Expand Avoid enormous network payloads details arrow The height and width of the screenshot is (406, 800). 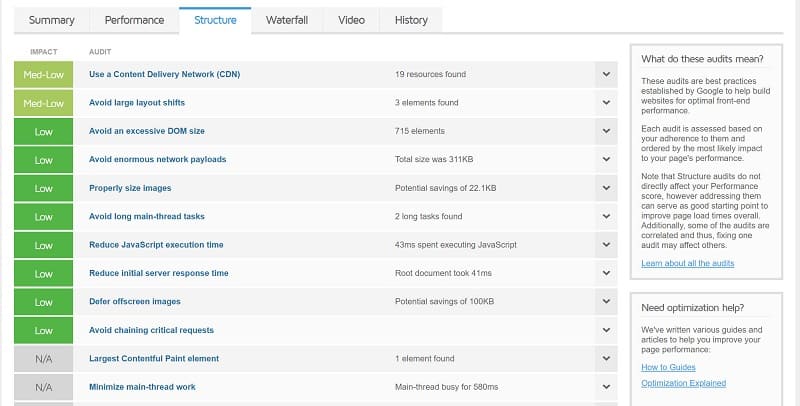(605, 160)
